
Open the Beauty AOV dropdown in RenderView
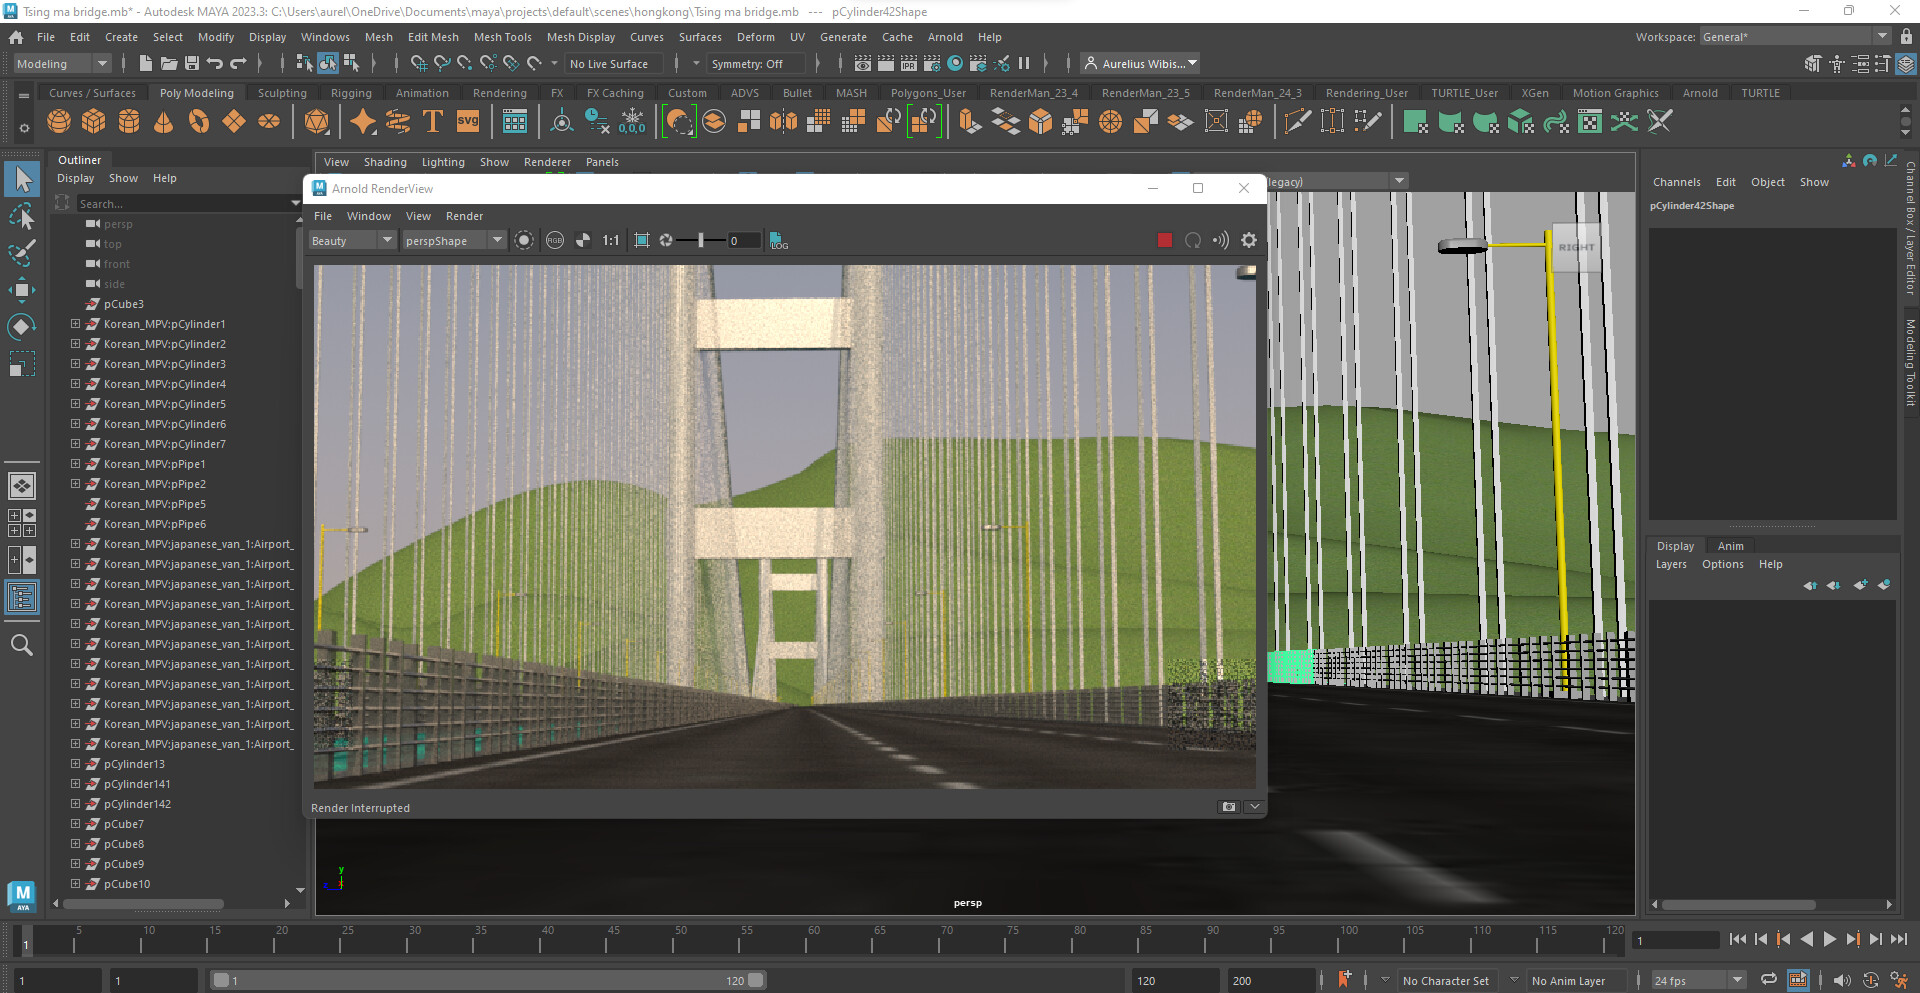(350, 240)
